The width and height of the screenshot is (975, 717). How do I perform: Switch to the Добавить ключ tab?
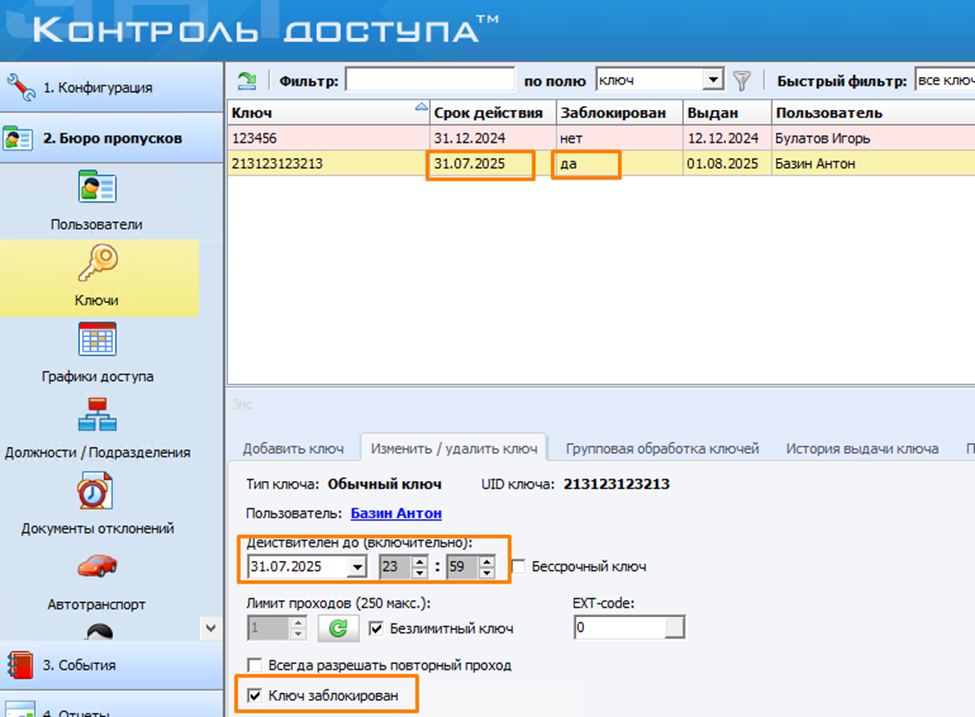click(x=293, y=448)
